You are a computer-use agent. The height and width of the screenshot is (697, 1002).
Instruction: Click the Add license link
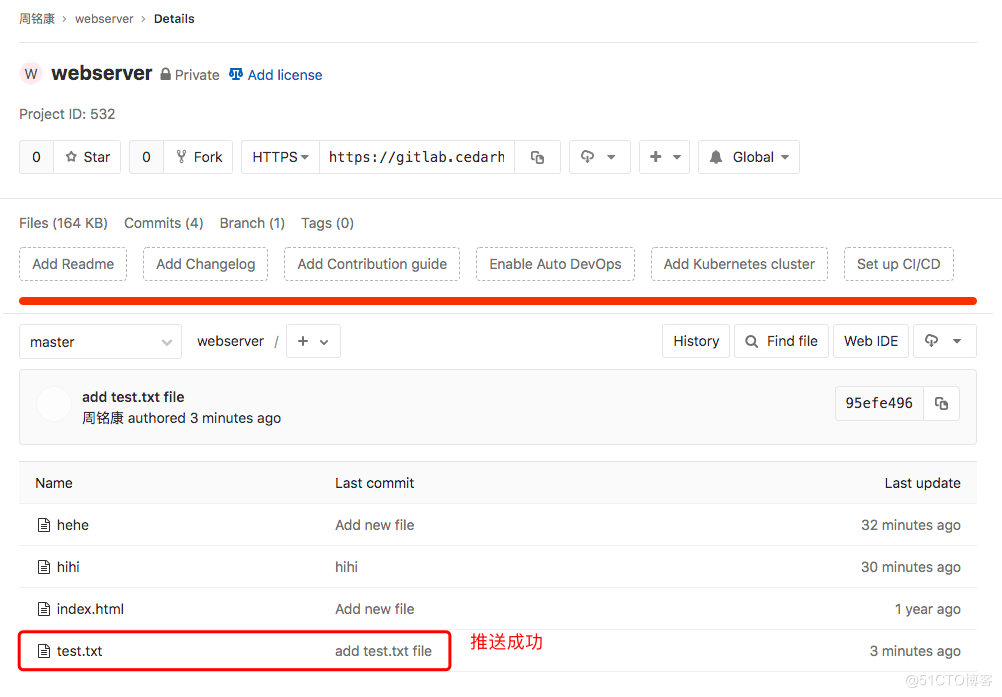click(x=285, y=75)
